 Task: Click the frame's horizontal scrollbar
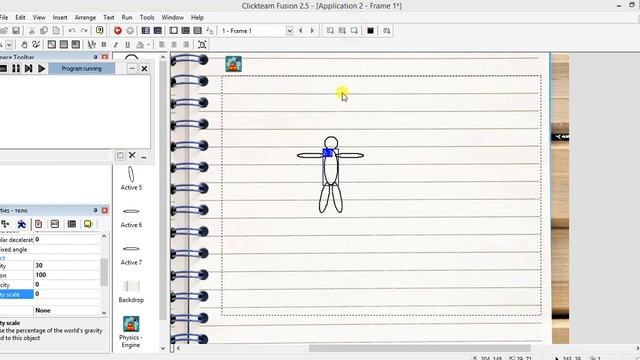(419, 348)
